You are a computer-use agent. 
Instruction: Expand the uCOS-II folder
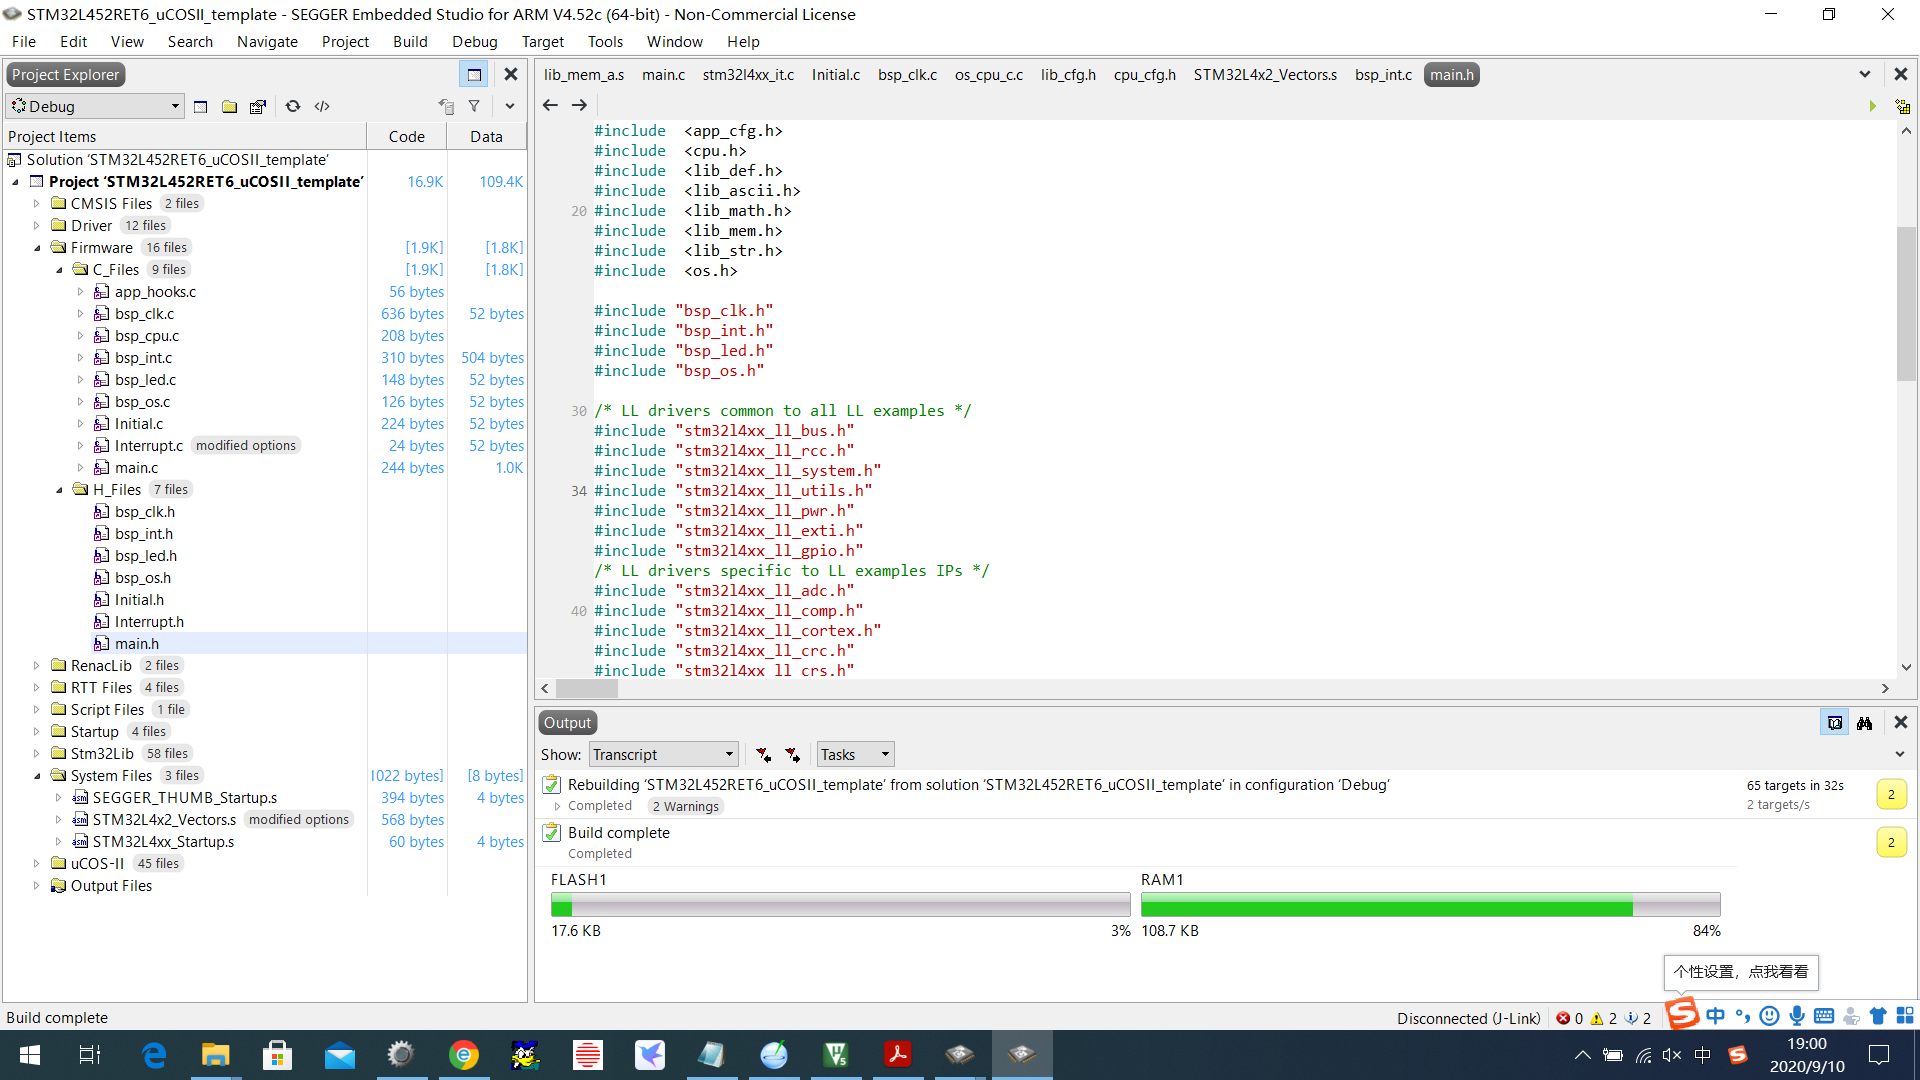[x=37, y=864]
